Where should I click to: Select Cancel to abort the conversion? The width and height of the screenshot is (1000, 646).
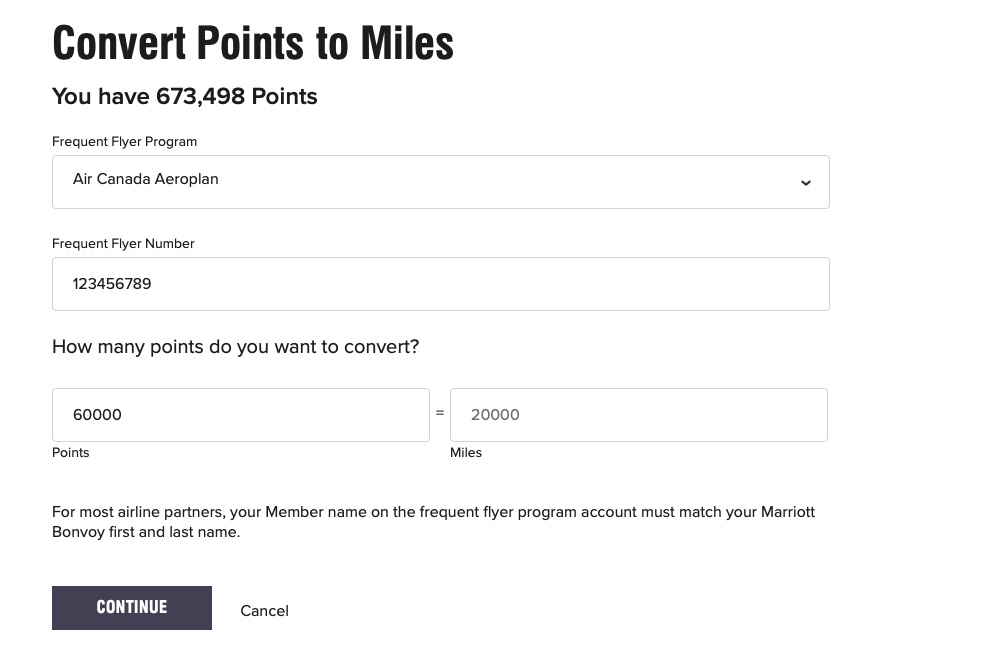coord(264,610)
